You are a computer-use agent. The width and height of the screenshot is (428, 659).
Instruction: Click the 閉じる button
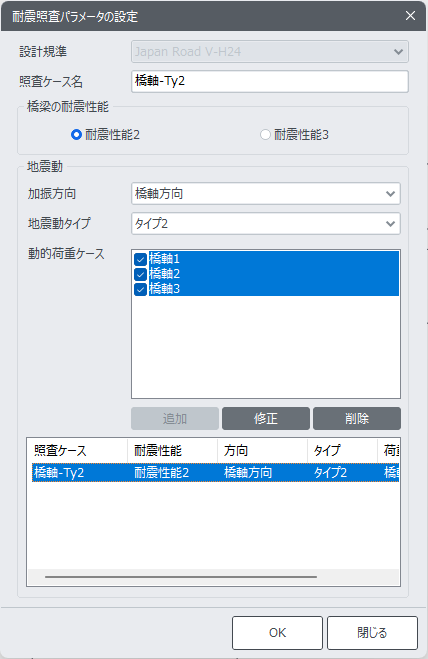tap(372, 633)
